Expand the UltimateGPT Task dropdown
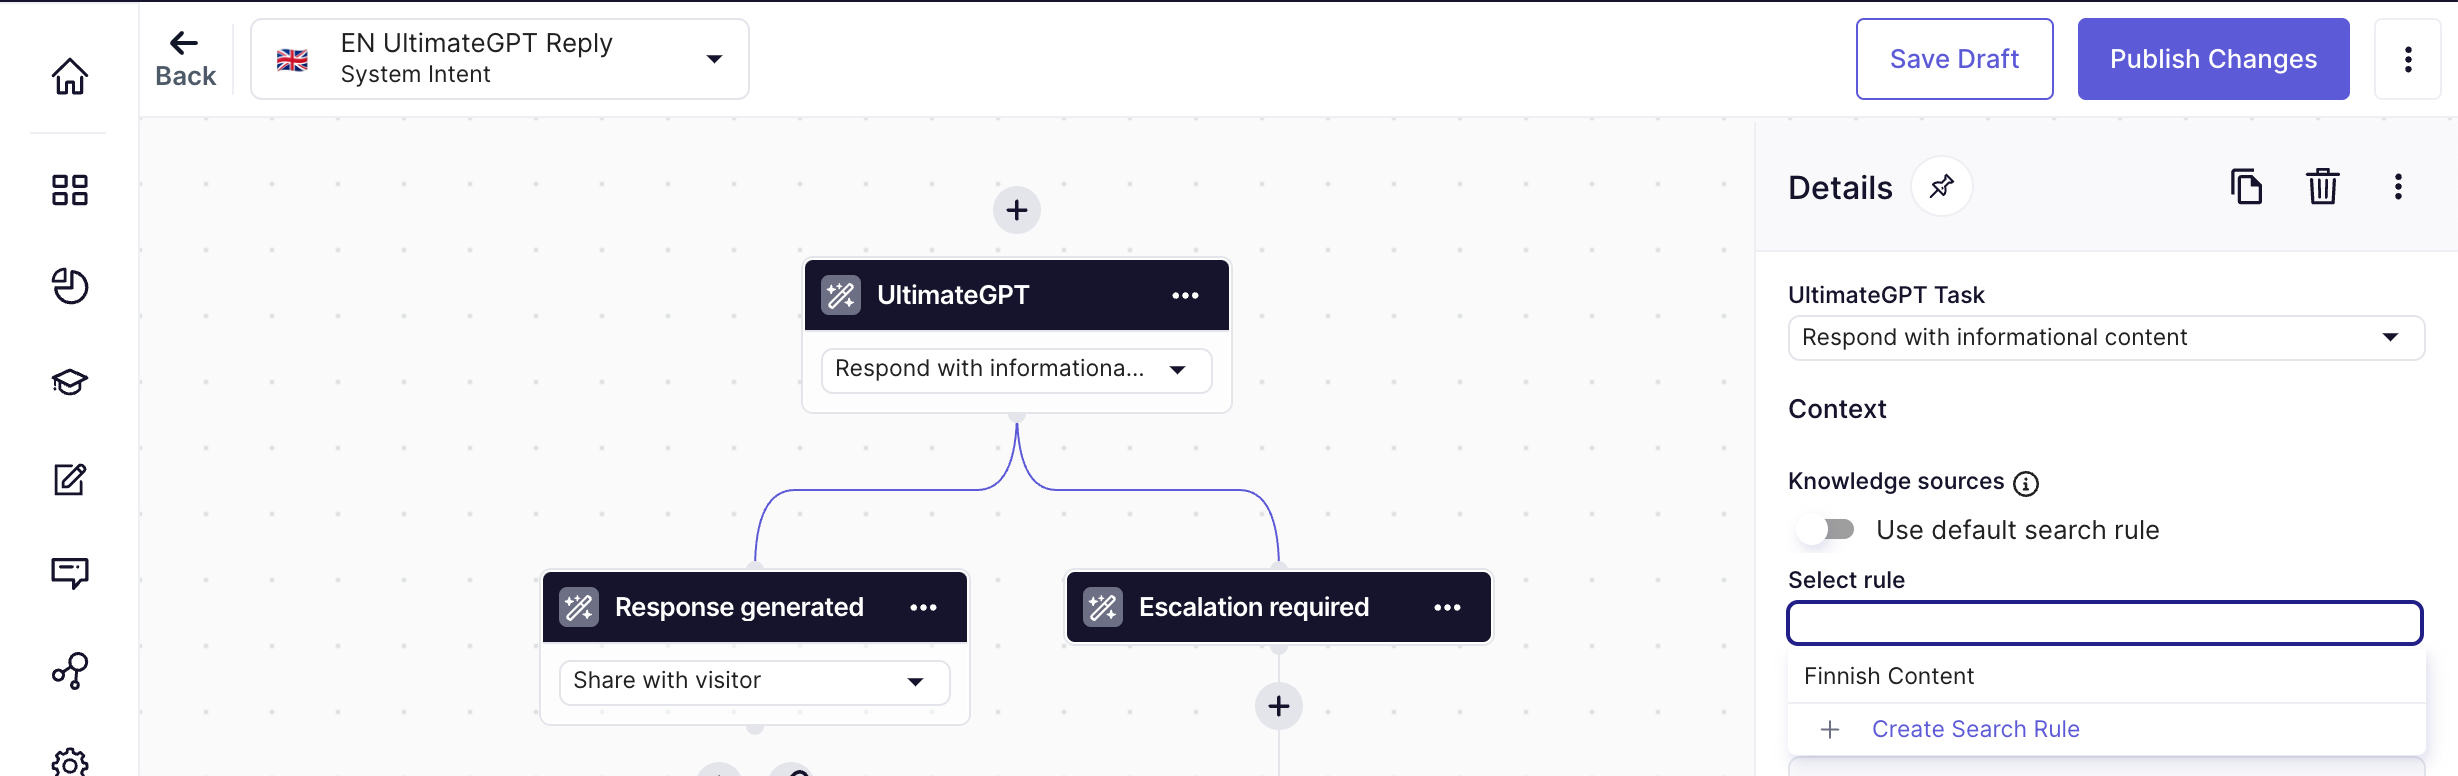The width and height of the screenshot is (2458, 776). click(x=2106, y=338)
